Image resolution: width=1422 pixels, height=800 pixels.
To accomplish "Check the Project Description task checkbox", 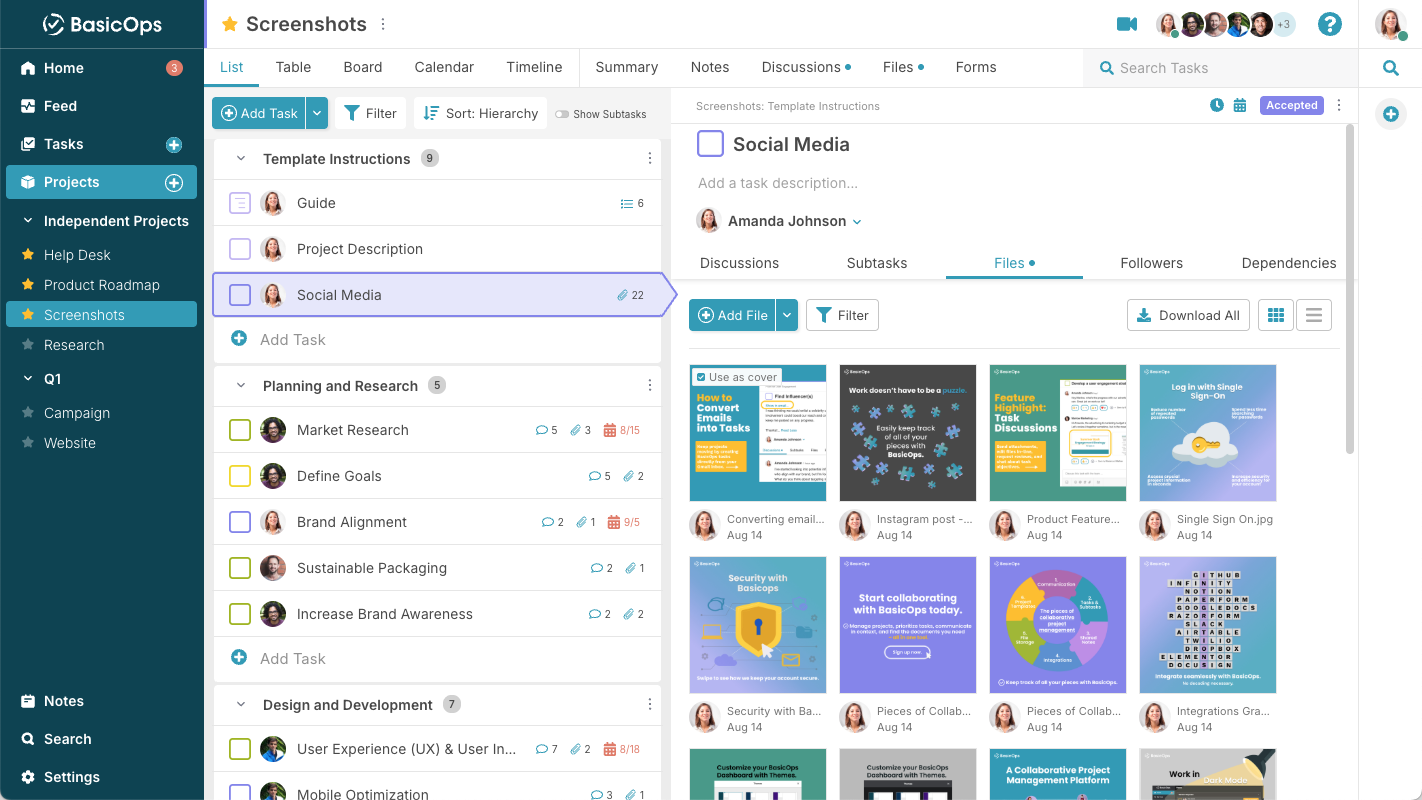I will click(x=240, y=249).
